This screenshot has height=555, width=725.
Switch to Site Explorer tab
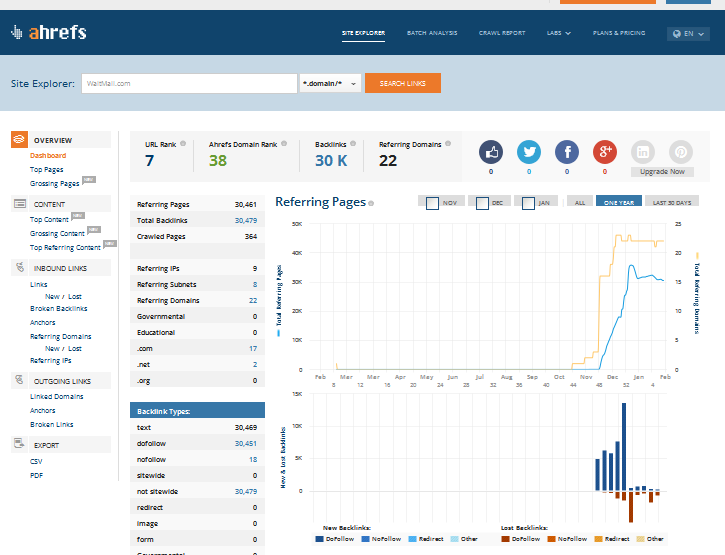click(363, 33)
